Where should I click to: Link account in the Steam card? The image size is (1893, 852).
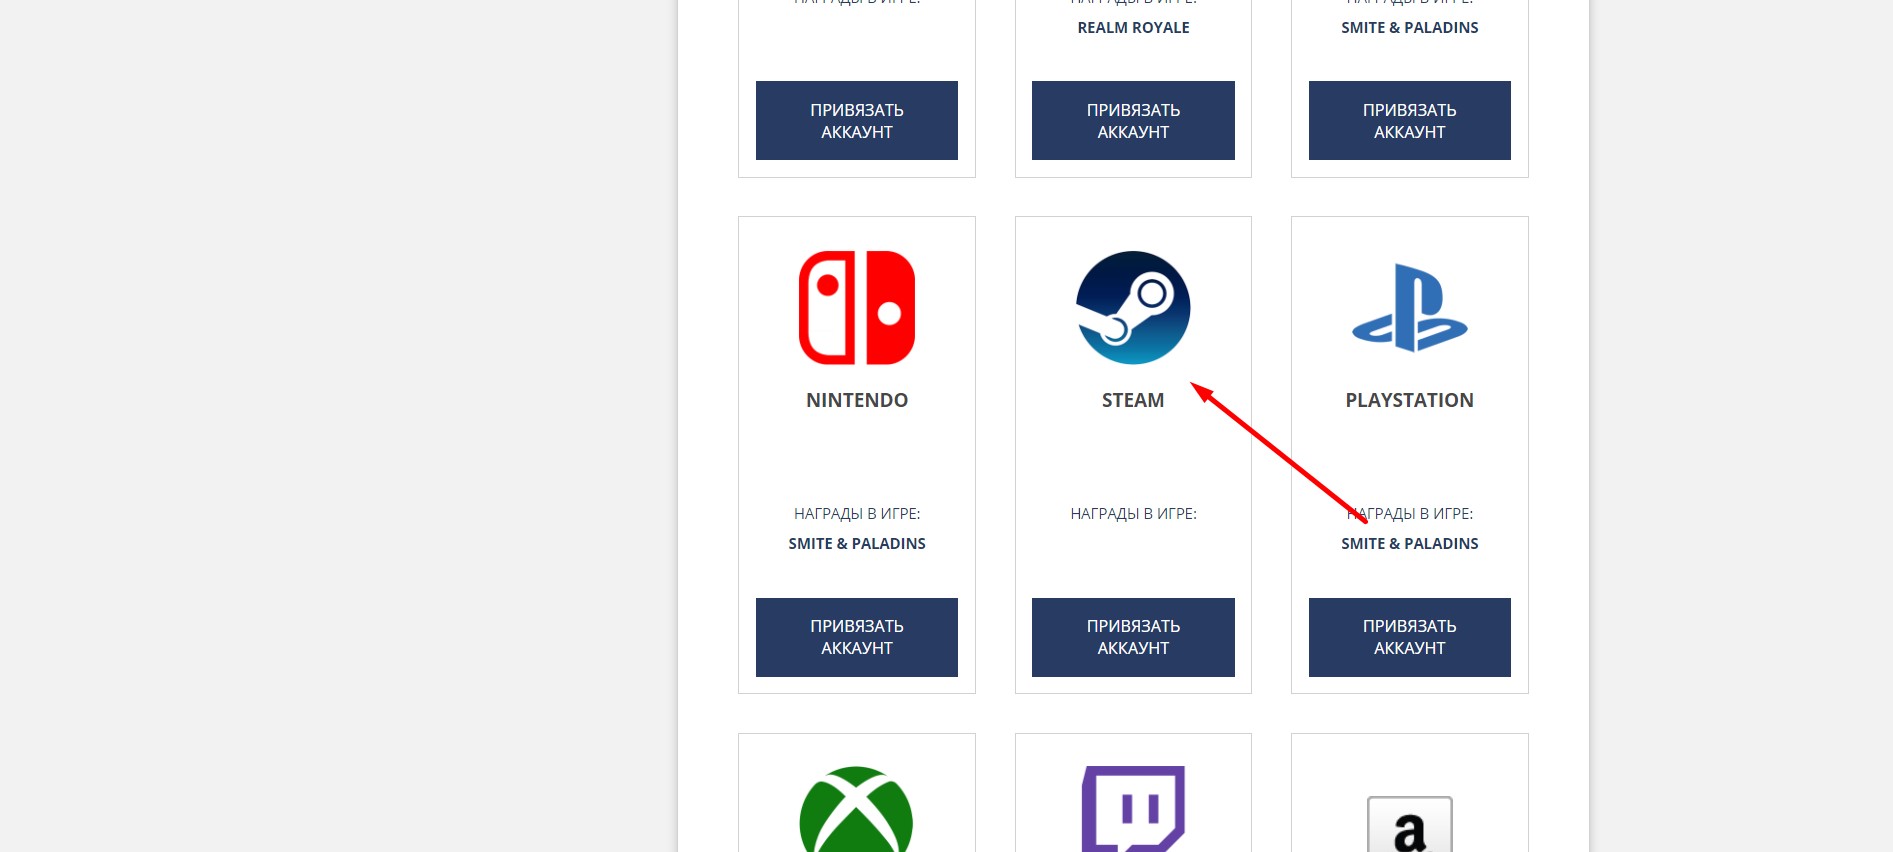[1133, 637]
